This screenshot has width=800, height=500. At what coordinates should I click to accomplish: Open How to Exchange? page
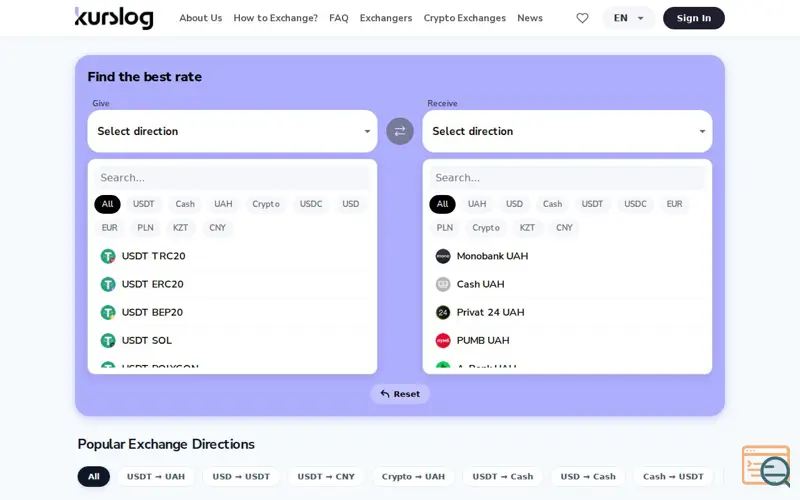276,18
